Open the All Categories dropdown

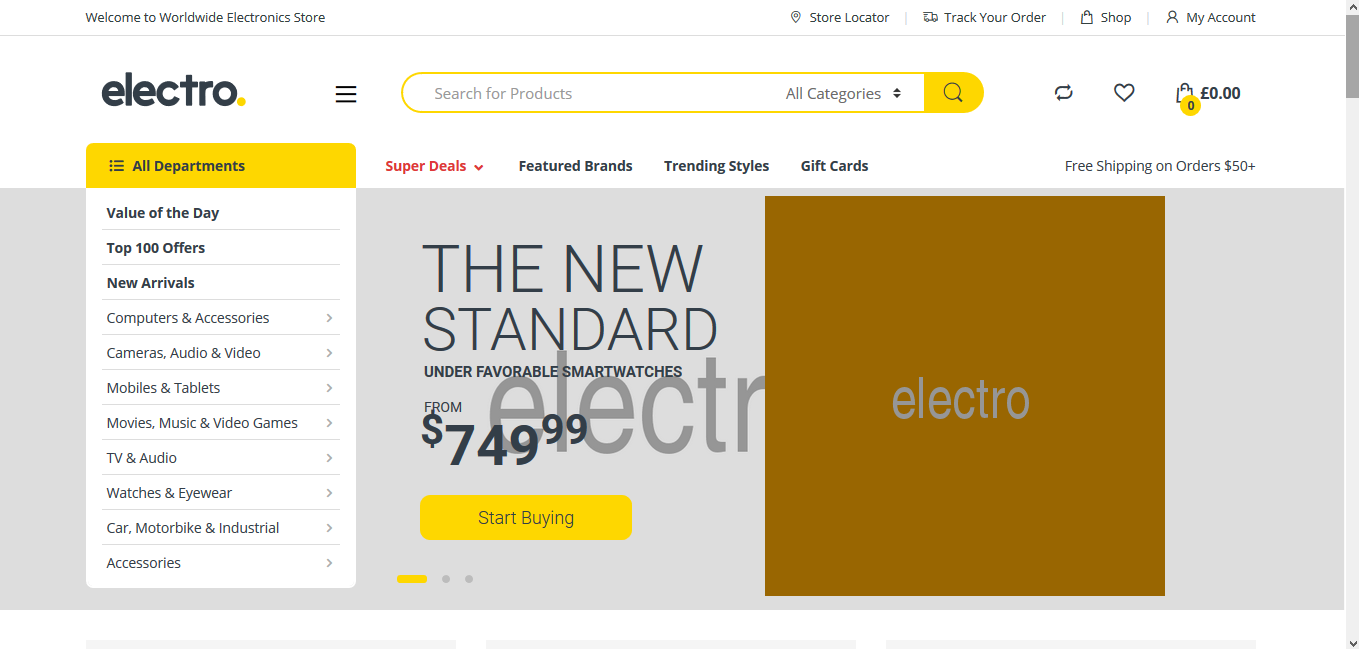pos(844,93)
